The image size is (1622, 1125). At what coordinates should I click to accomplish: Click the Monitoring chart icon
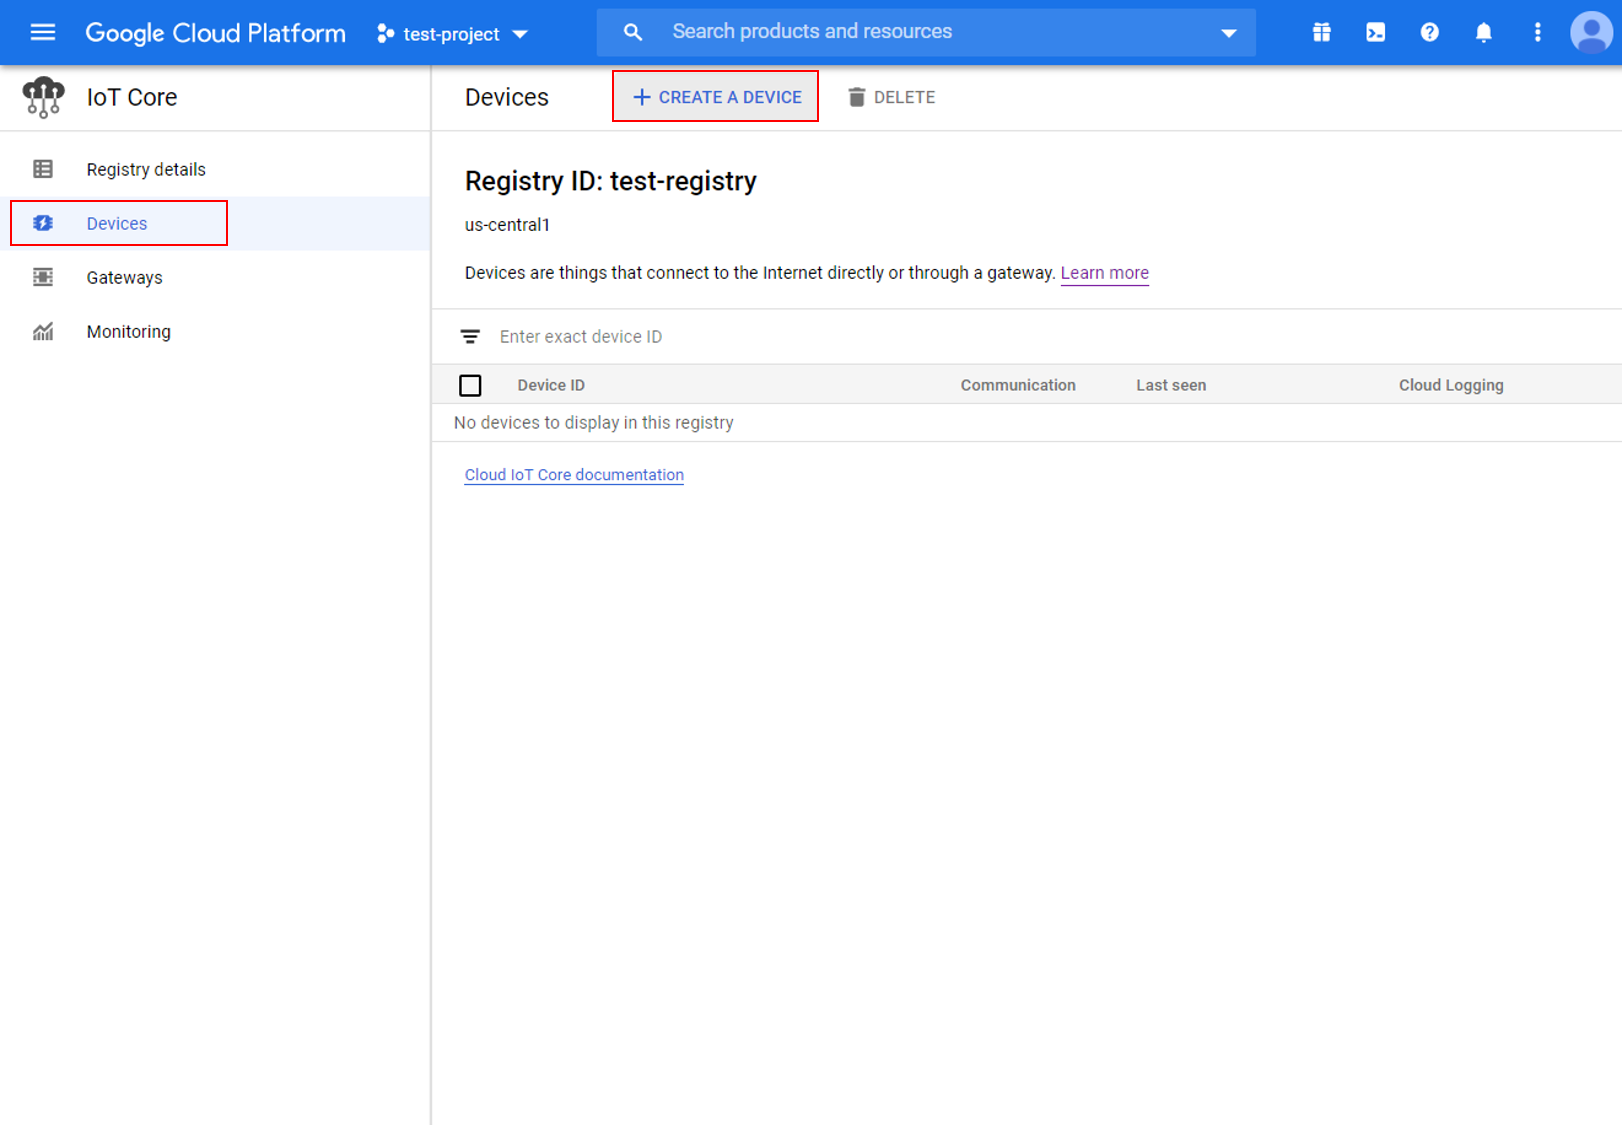(43, 331)
